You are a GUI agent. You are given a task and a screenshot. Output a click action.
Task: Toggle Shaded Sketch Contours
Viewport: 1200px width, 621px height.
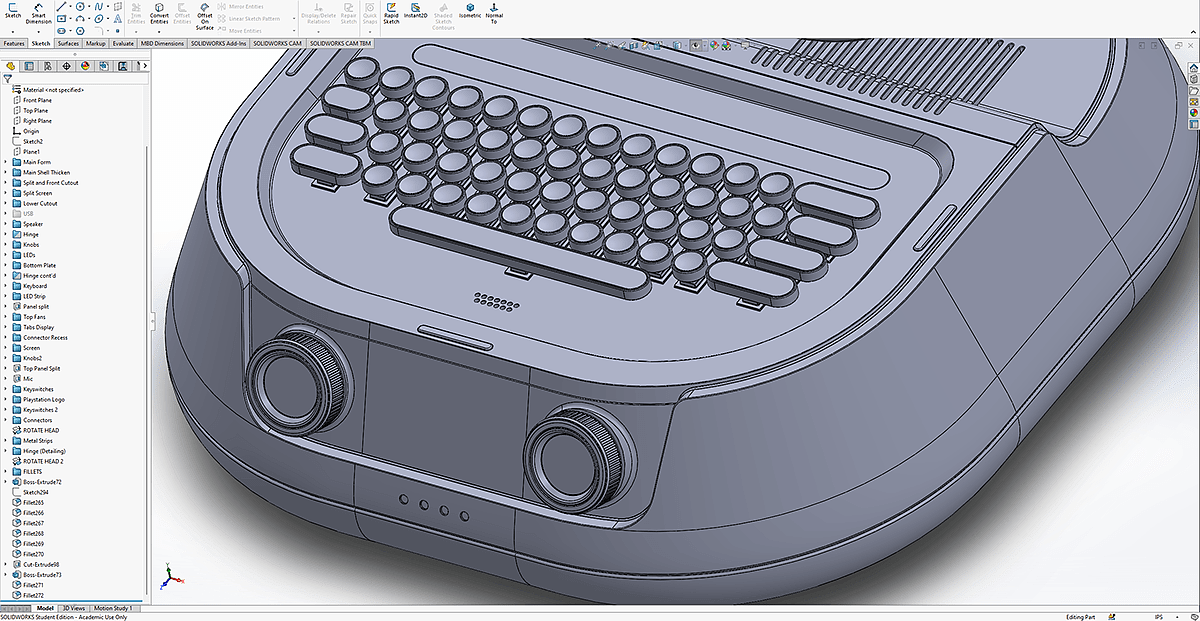[443, 16]
